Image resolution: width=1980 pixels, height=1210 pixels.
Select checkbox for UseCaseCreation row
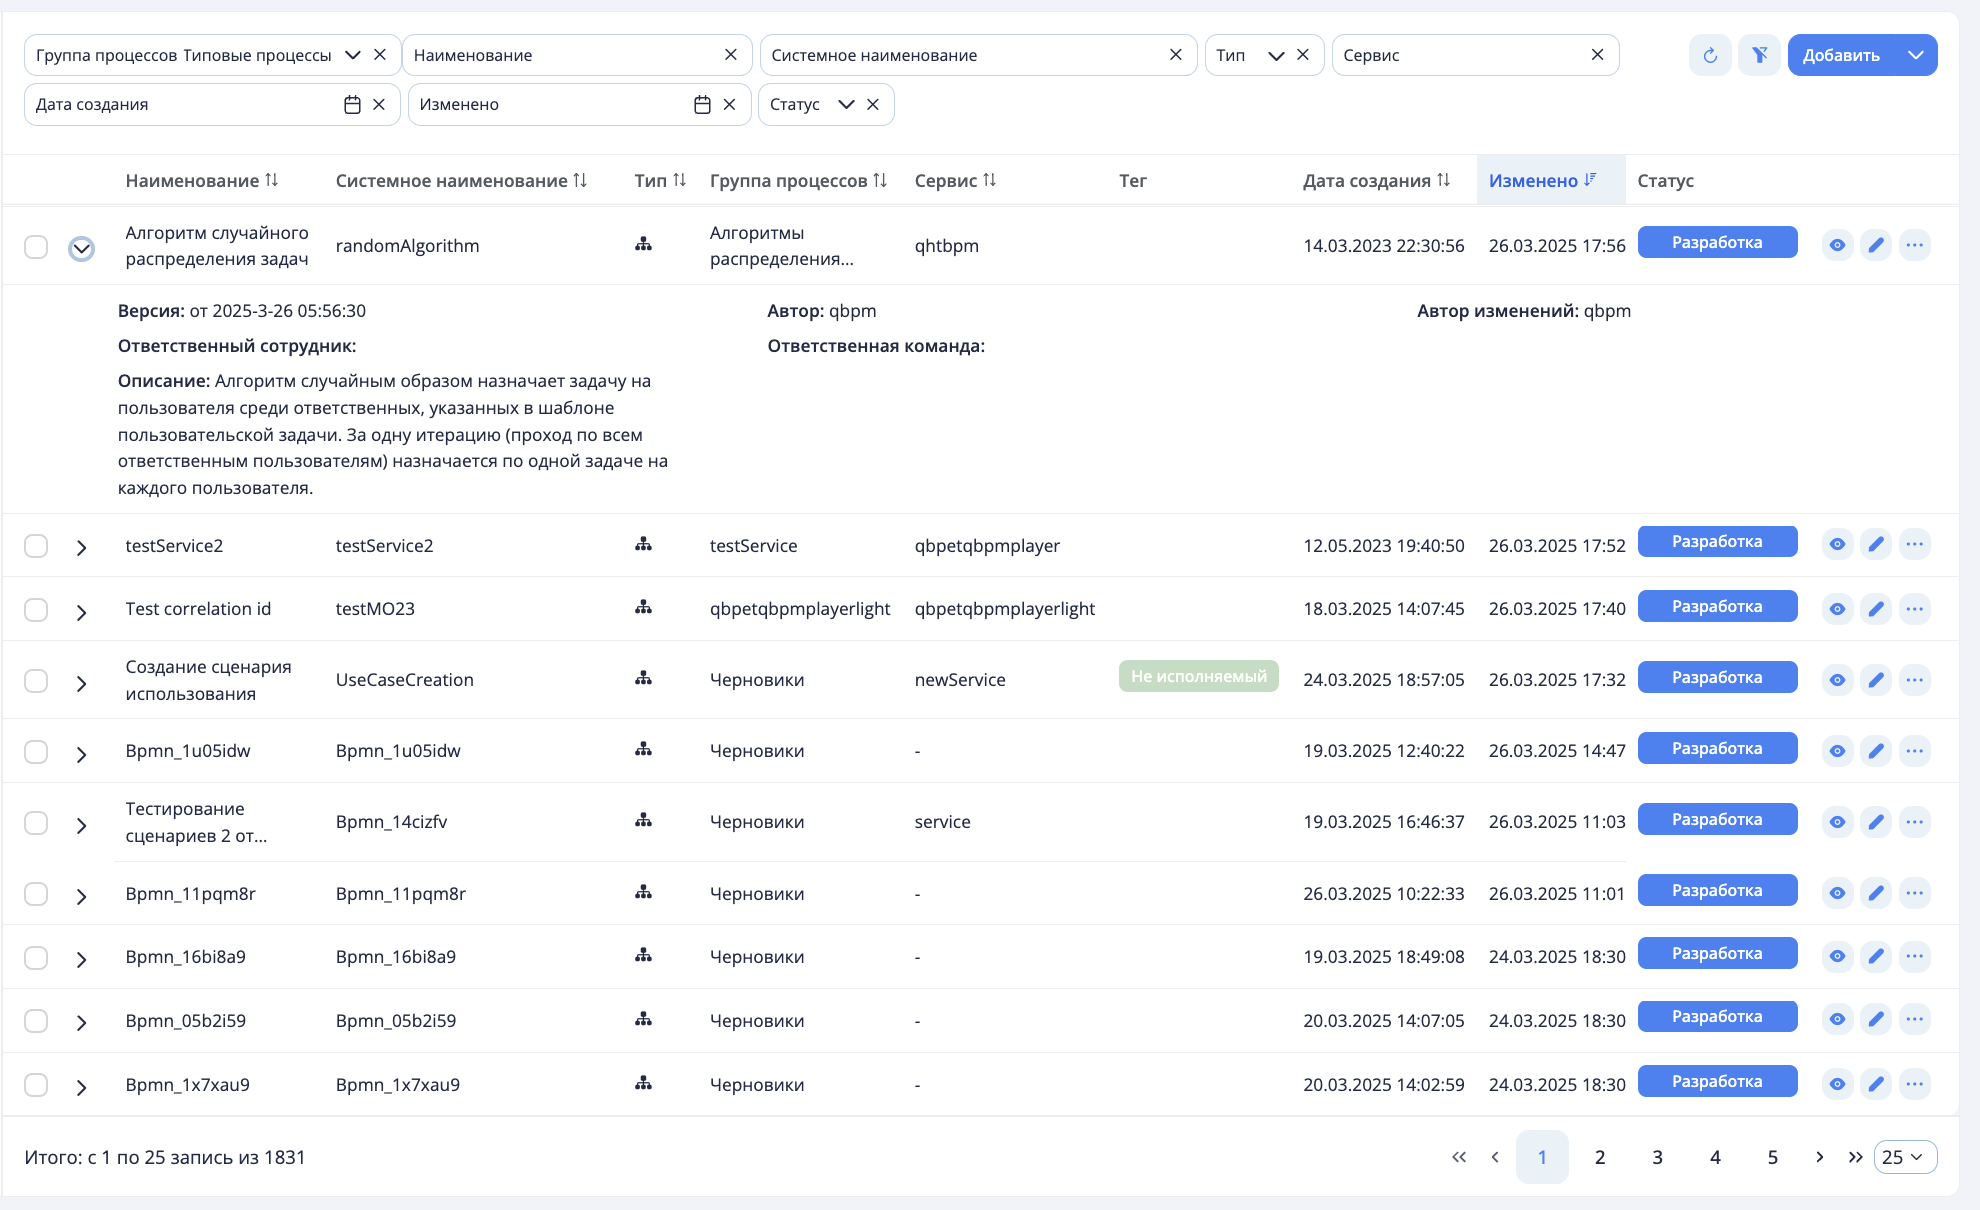[36, 680]
